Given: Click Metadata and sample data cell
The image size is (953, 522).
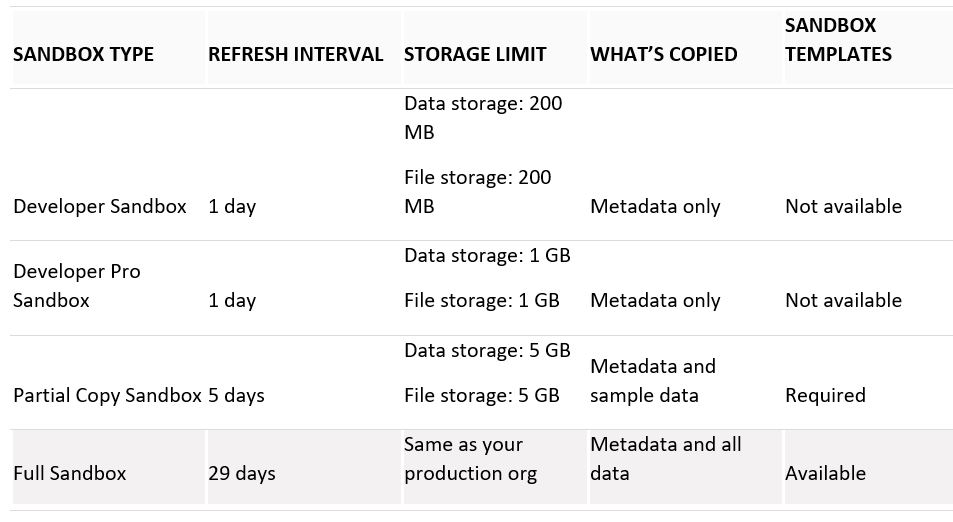Looking at the screenshot, I should (x=653, y=381).
